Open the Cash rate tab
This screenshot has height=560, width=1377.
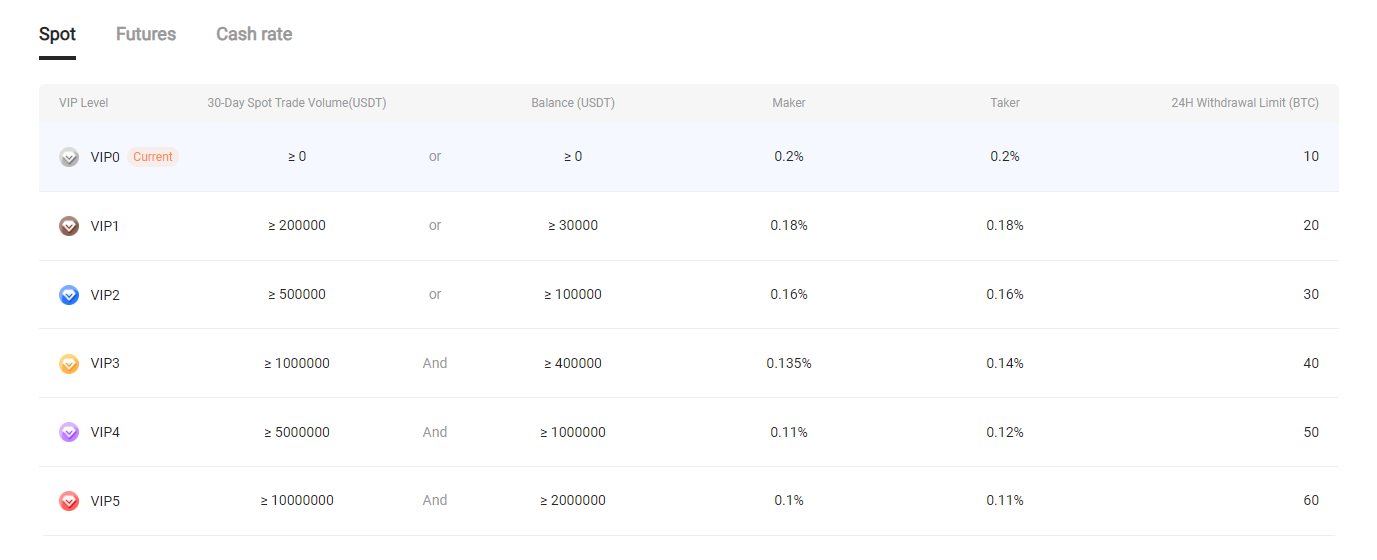pos(254,34)
